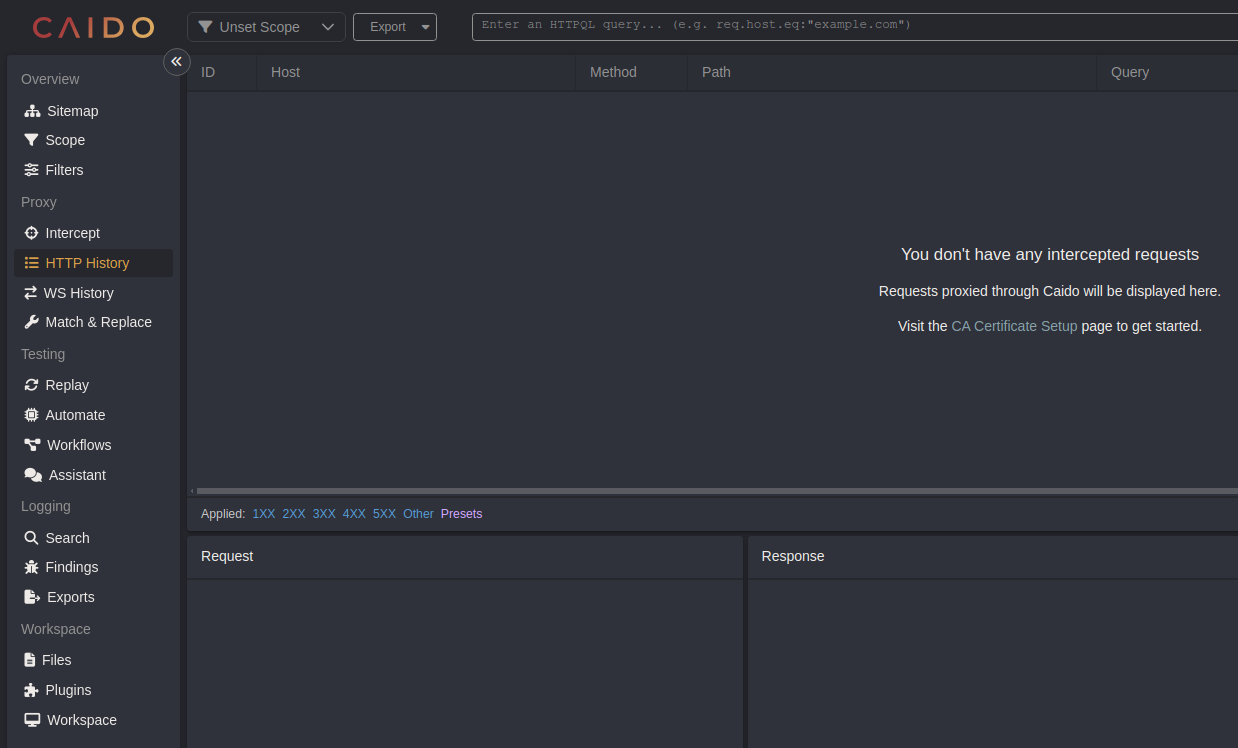Toggle the 1XX status filter

(x=264, y=514)
